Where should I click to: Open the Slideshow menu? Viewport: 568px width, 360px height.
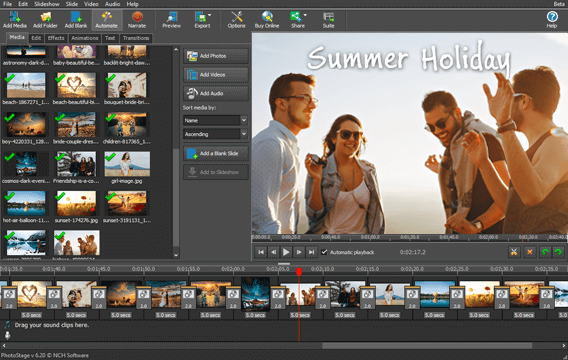click(47, 4)
